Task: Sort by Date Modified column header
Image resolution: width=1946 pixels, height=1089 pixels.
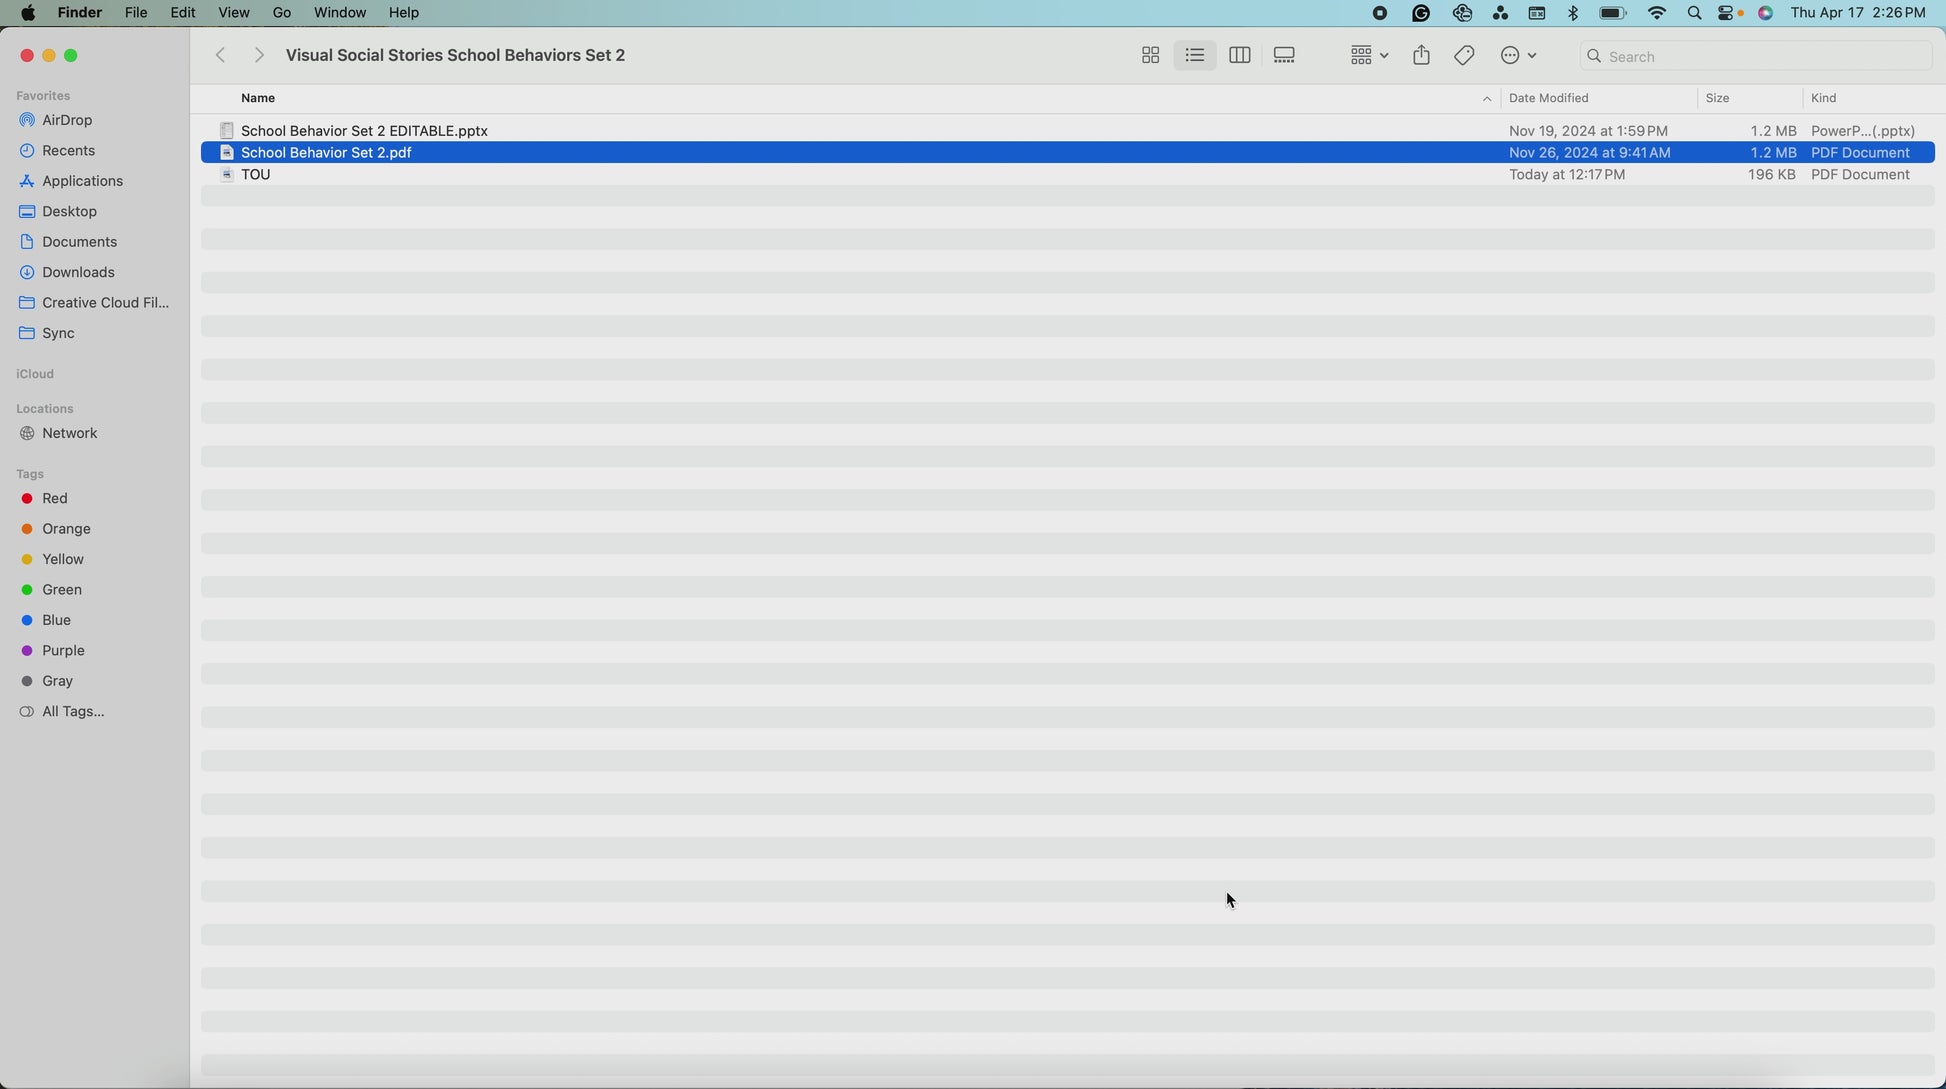Action: [1548, 98]
